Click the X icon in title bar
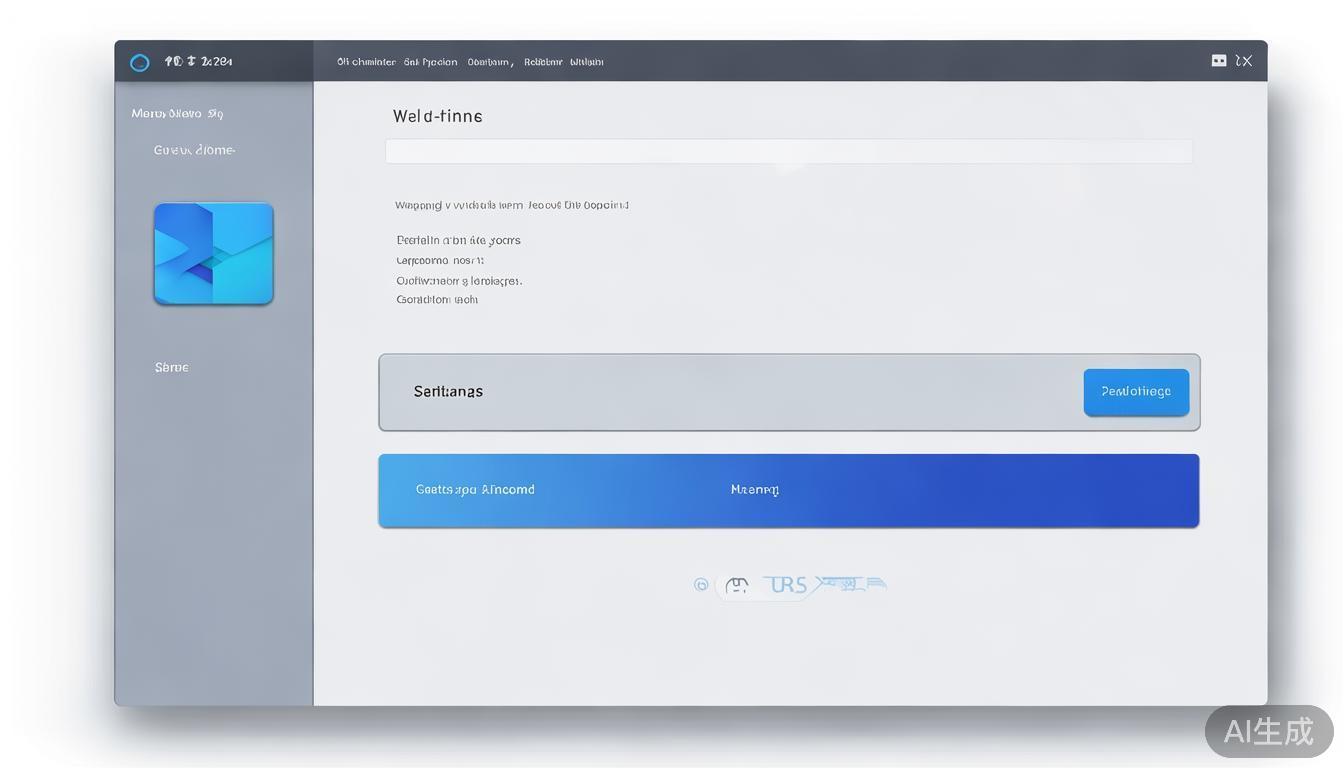1344x768 pixels. tap(1244, 61)
